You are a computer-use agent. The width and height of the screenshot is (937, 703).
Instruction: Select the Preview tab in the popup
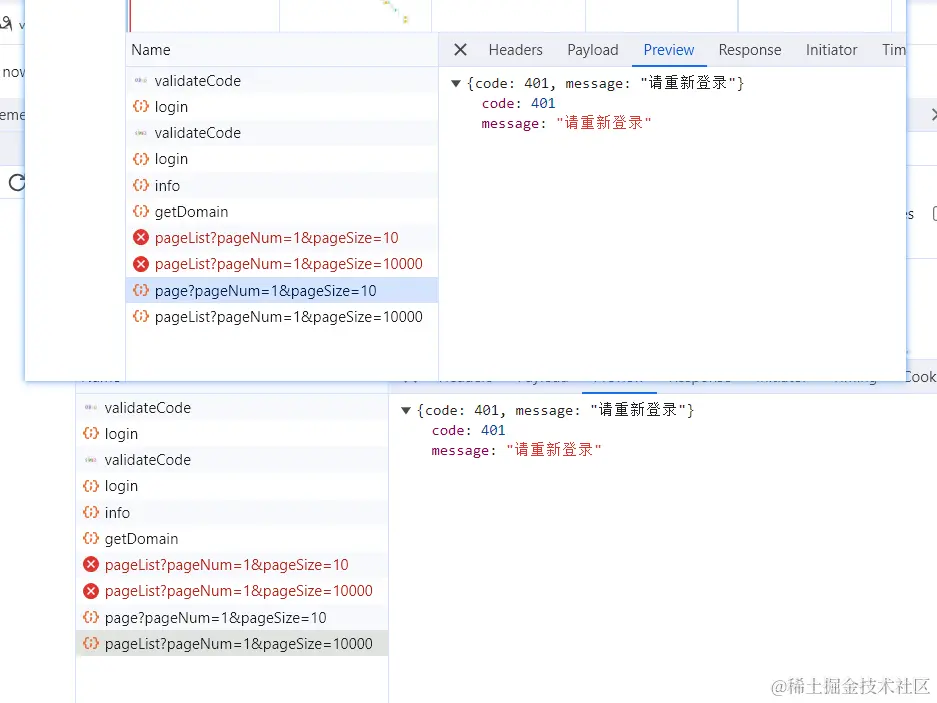(669, 50)
